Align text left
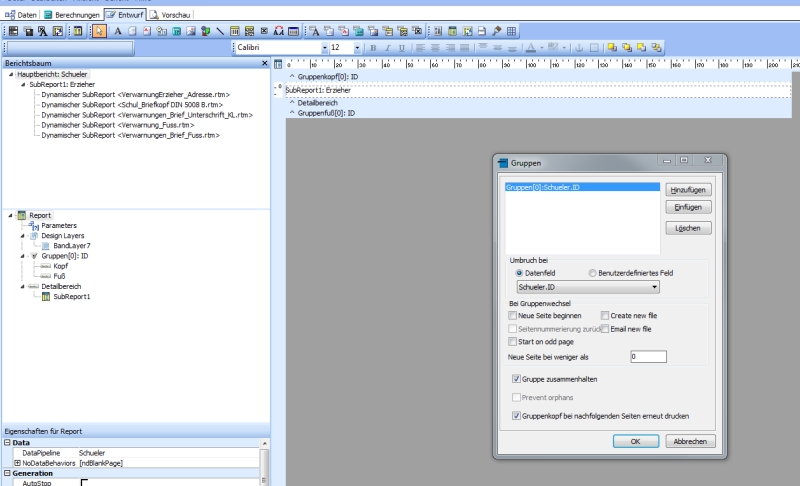 point(420,47)
